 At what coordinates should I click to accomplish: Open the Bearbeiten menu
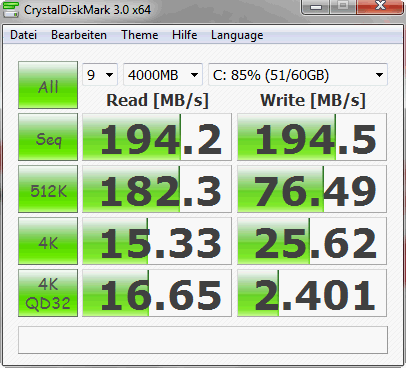pyautogui.click(x=79, y=35)
